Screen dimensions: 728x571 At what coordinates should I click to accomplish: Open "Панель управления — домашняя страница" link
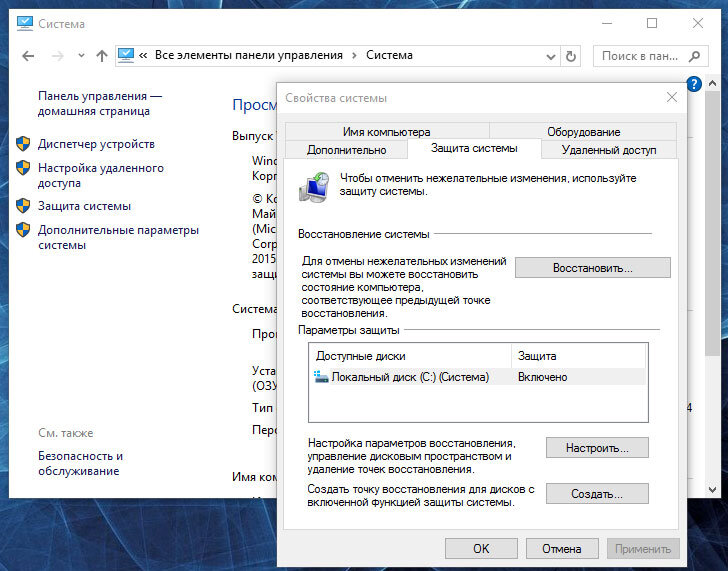[x=100, y=104]
